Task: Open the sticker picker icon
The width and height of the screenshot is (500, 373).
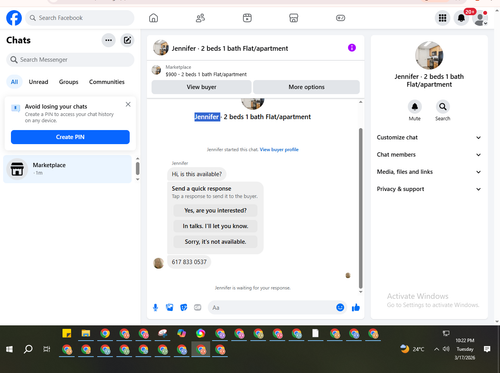Action: point(184,307)
